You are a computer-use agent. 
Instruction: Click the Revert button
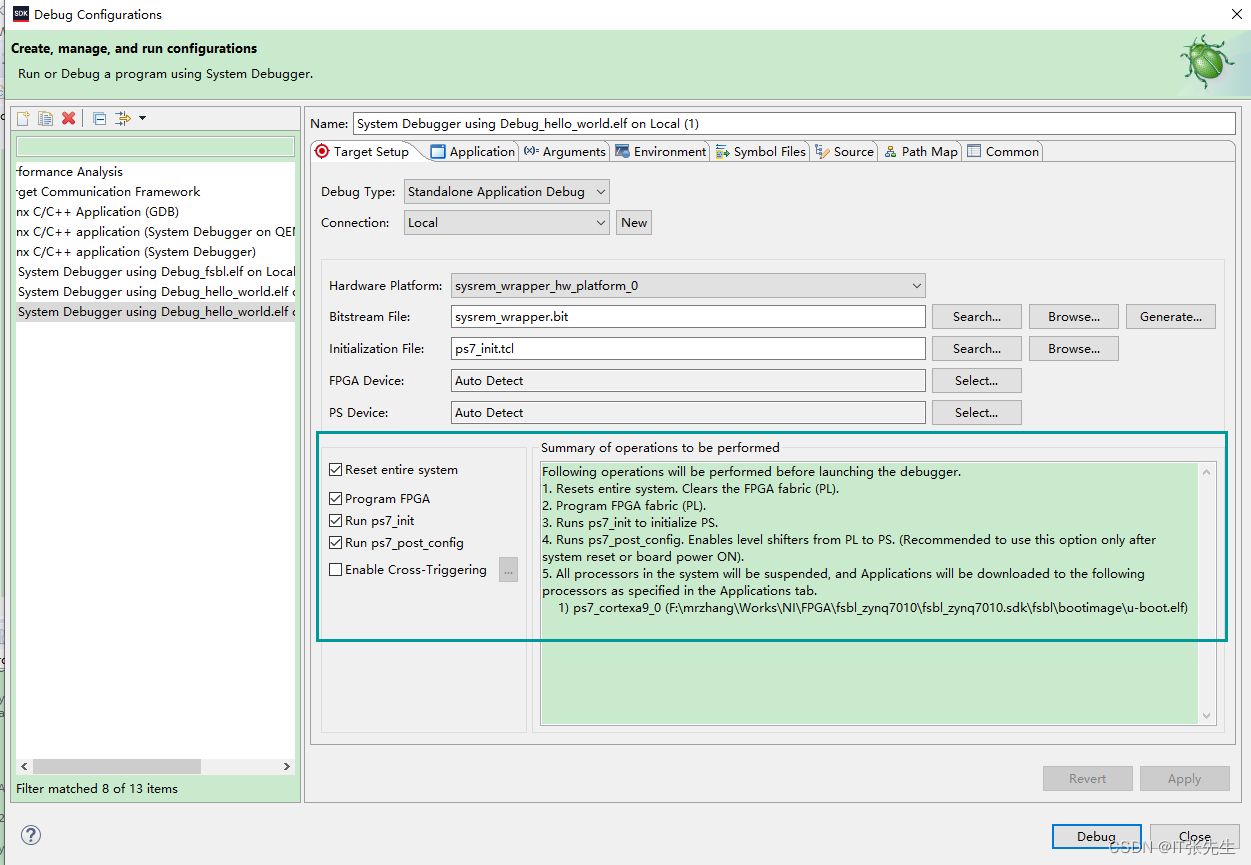click(1088, 779)
